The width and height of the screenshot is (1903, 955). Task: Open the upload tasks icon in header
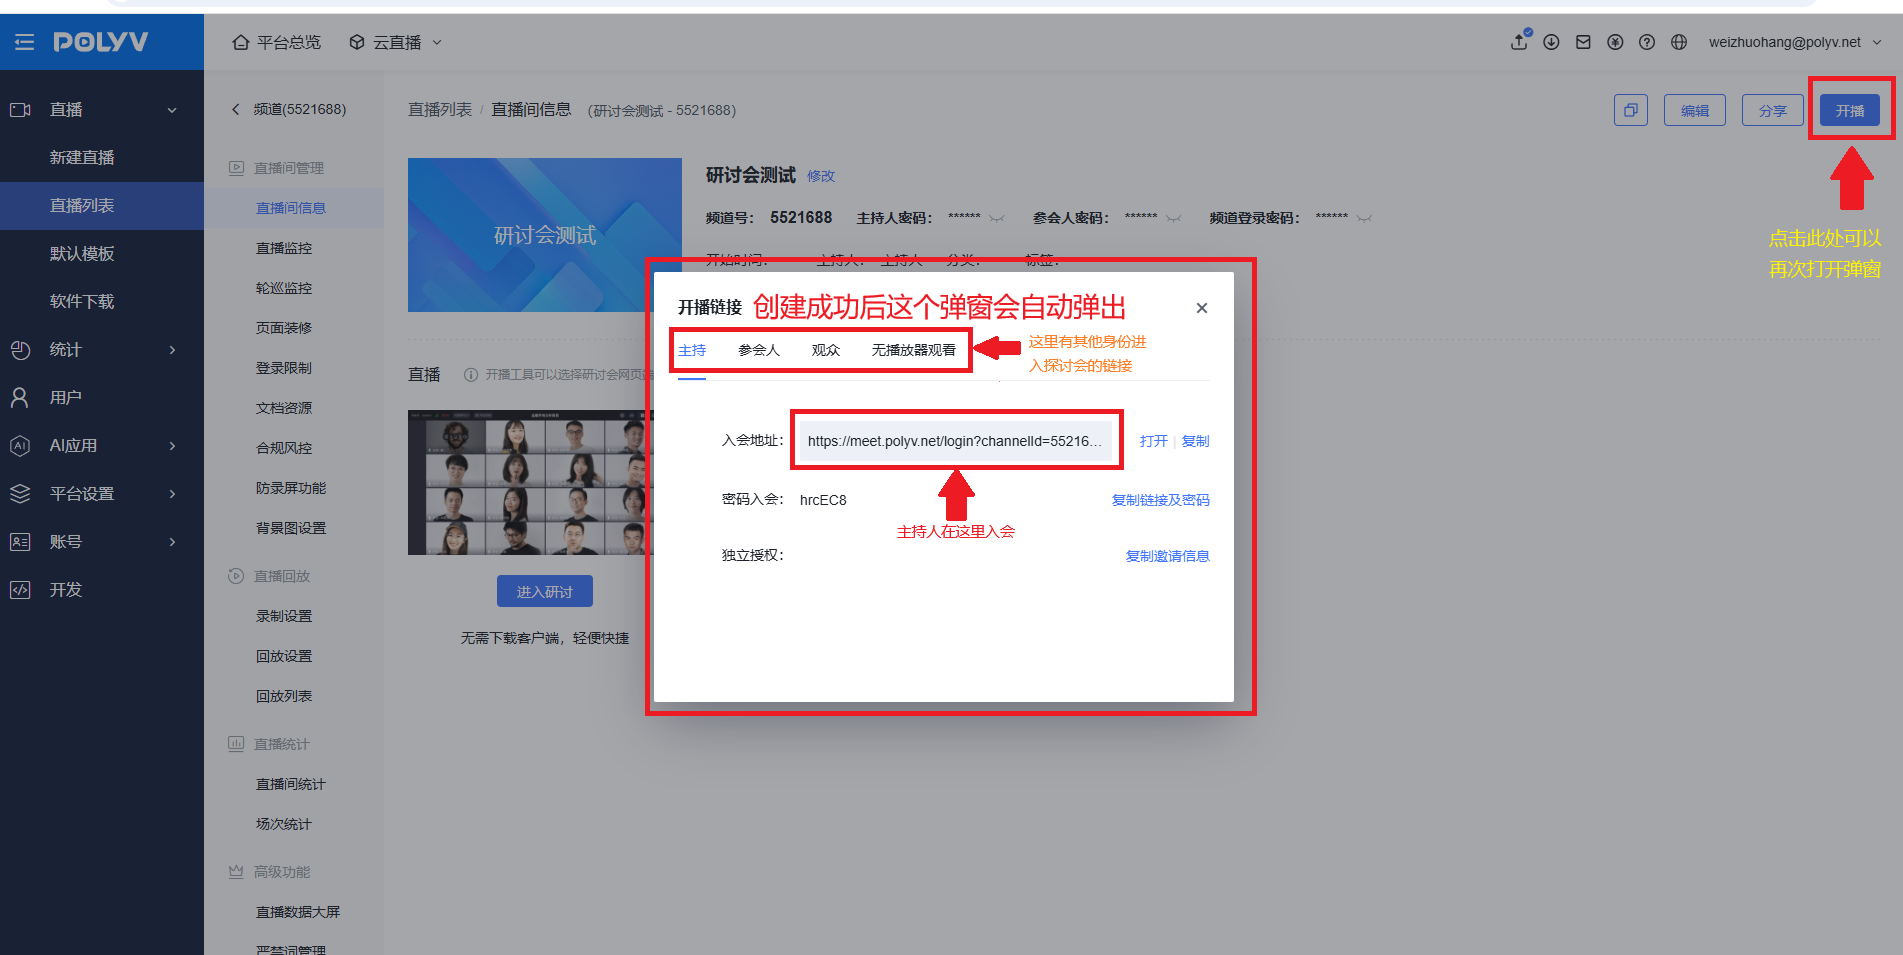coord(1519,42)
